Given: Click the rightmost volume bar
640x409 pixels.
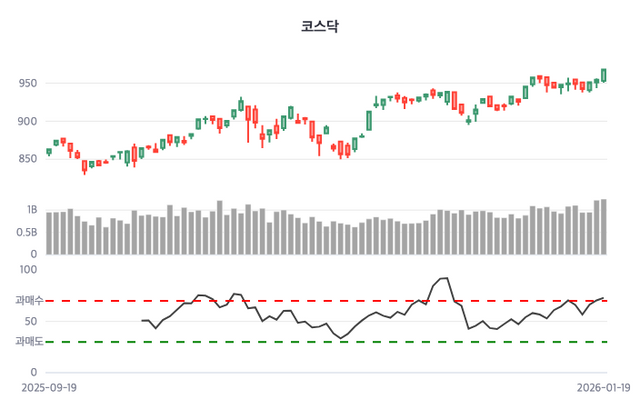Looking at the screenshot, I should click(604, 227).
